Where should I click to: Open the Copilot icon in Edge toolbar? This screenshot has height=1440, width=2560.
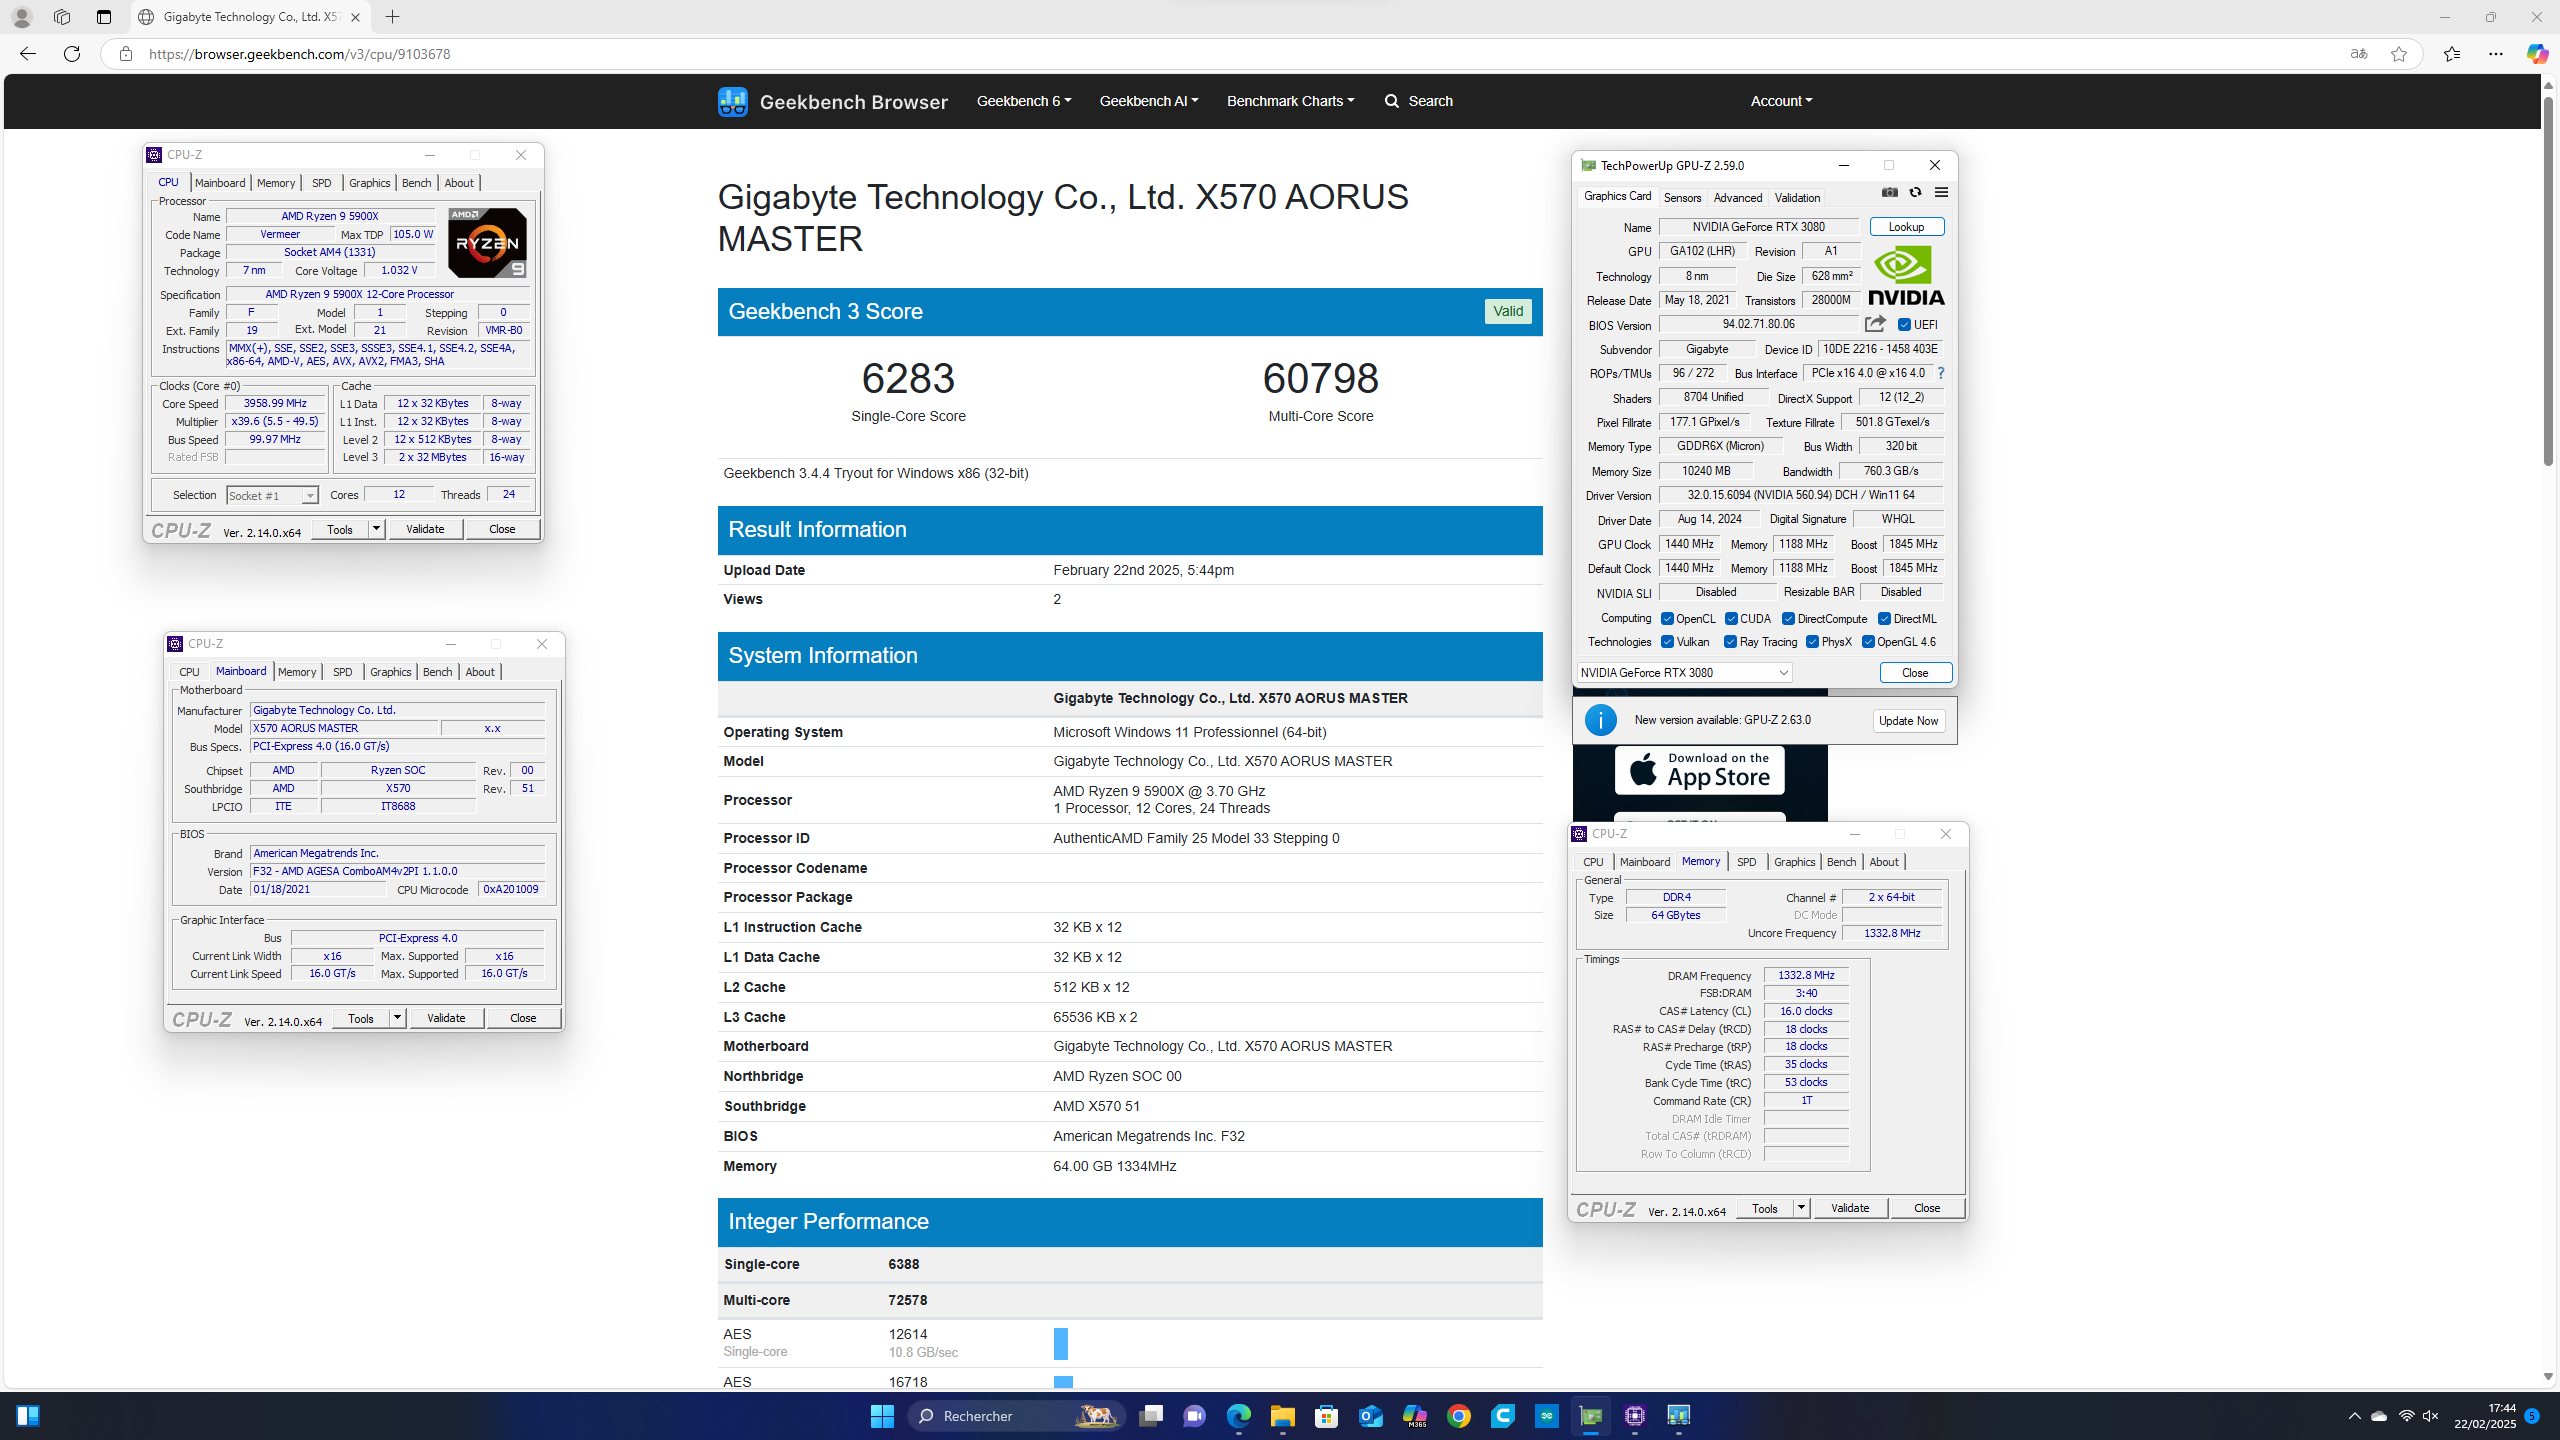[x=2537, y=53]
